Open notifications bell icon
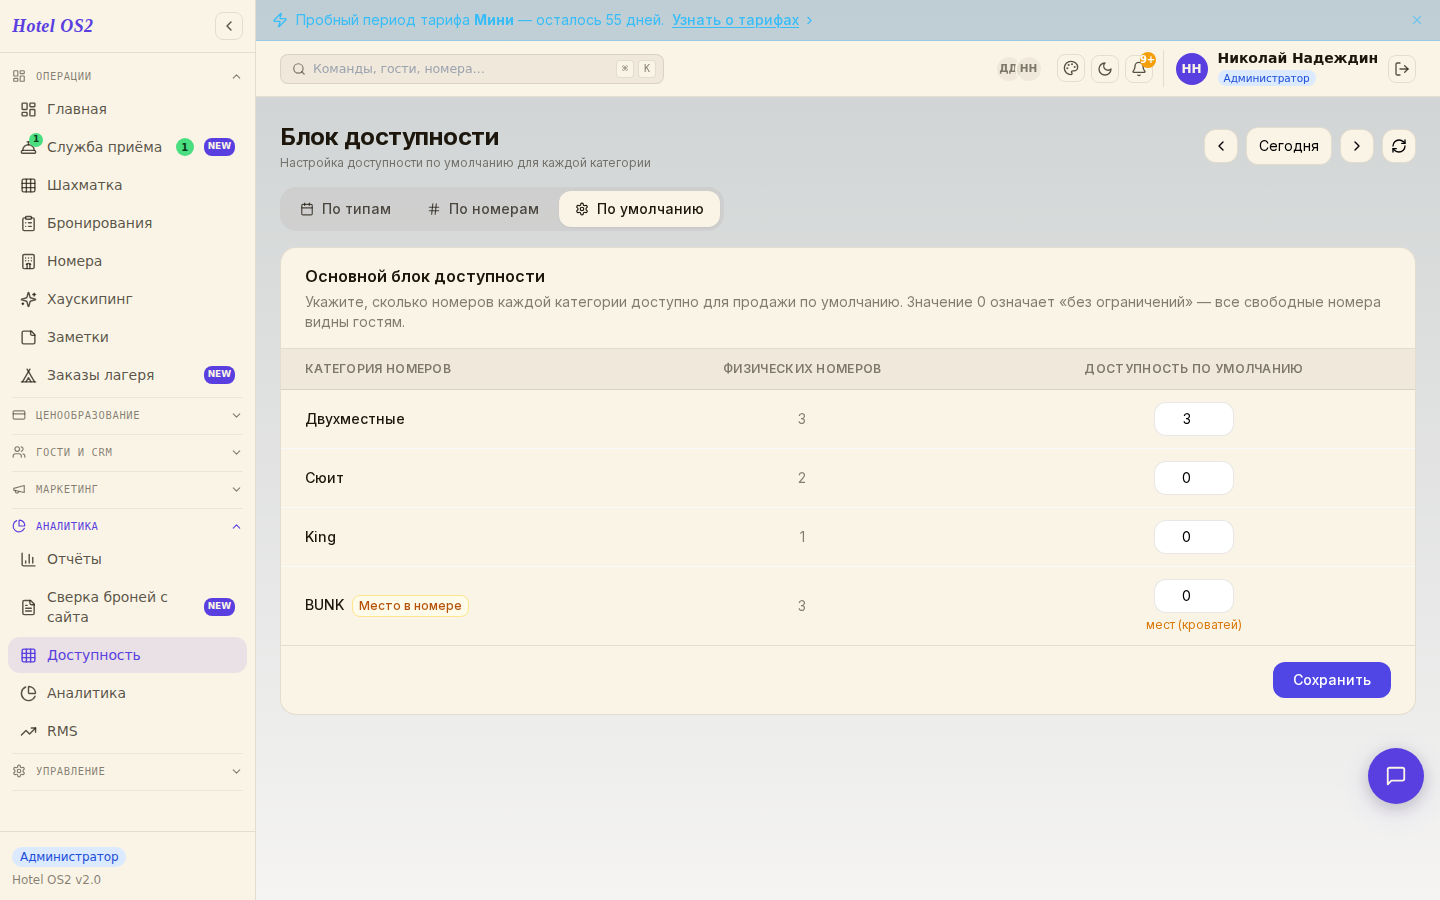Screen dimensions: 1440x900 tap(1139, 69)
